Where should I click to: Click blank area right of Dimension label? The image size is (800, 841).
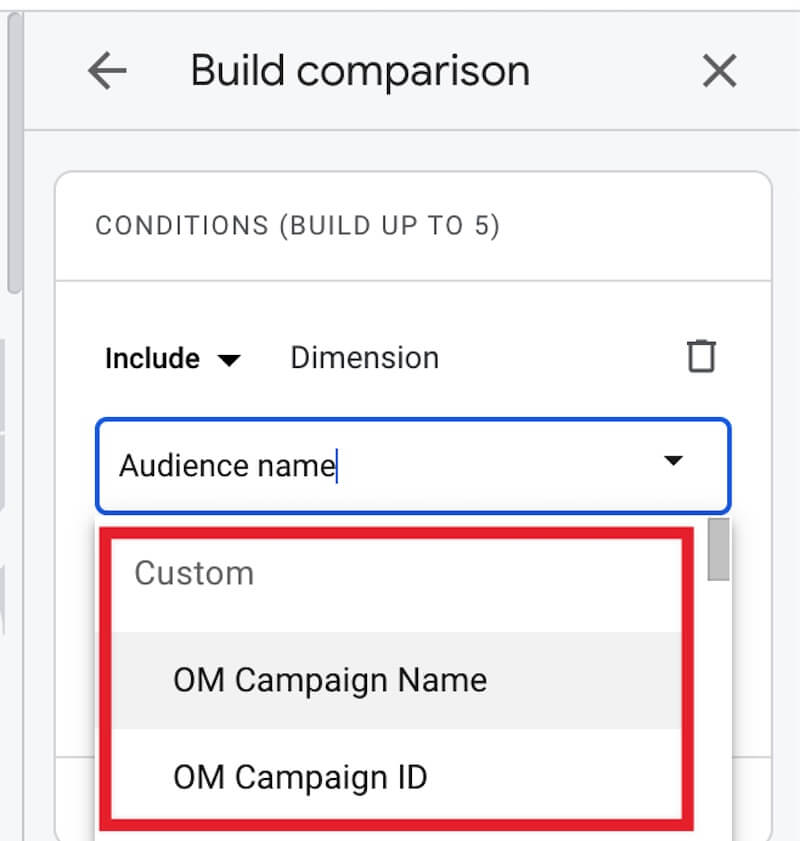[x=560, y=358]
